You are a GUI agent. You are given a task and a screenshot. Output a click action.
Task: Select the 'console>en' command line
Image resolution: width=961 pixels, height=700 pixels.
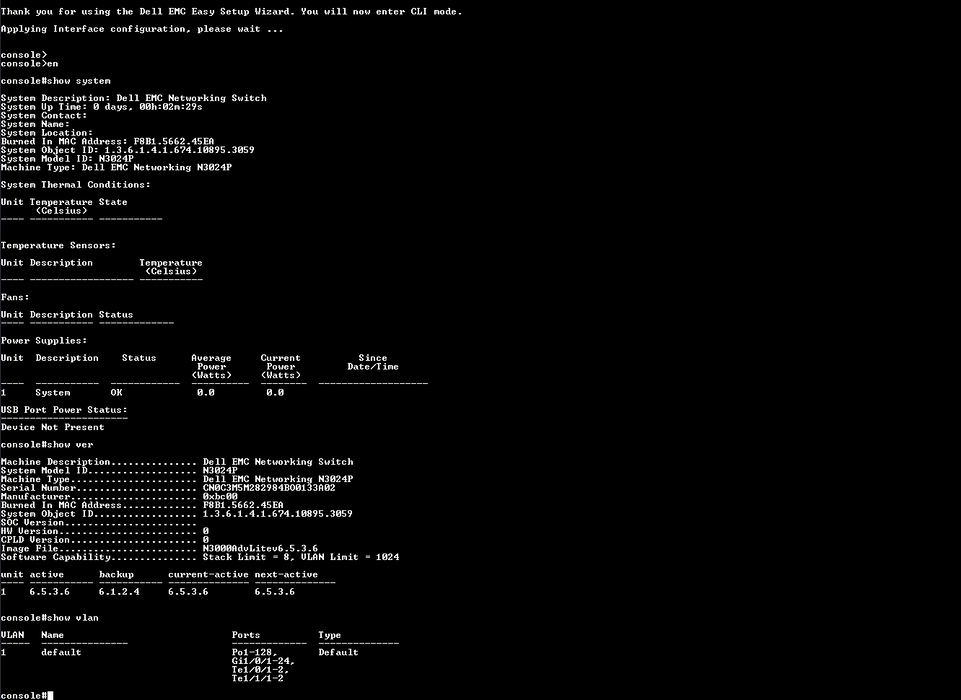point(29,64)
